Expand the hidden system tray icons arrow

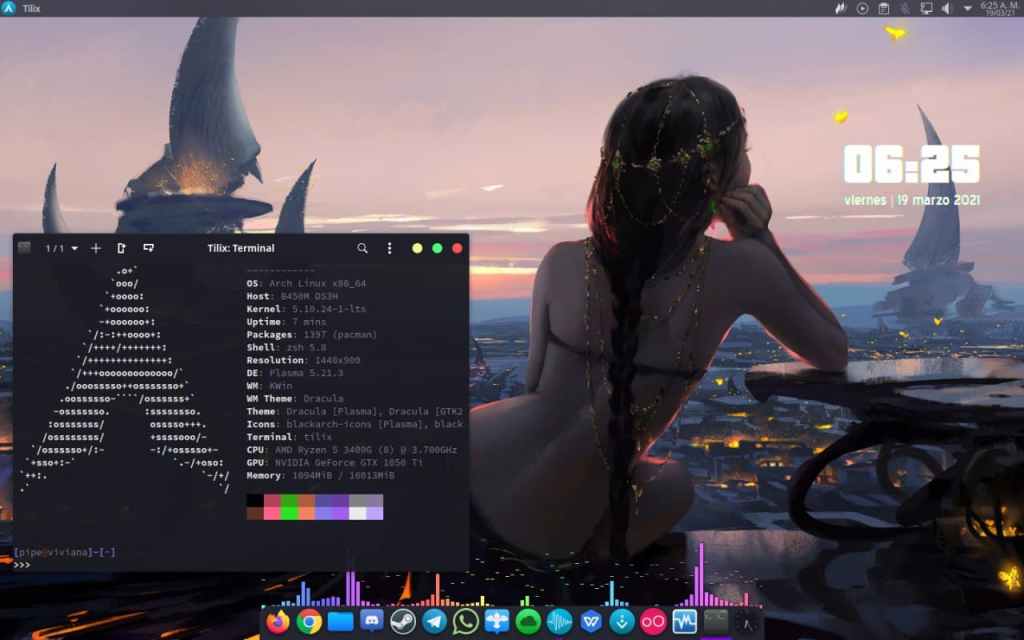point(967,8)
